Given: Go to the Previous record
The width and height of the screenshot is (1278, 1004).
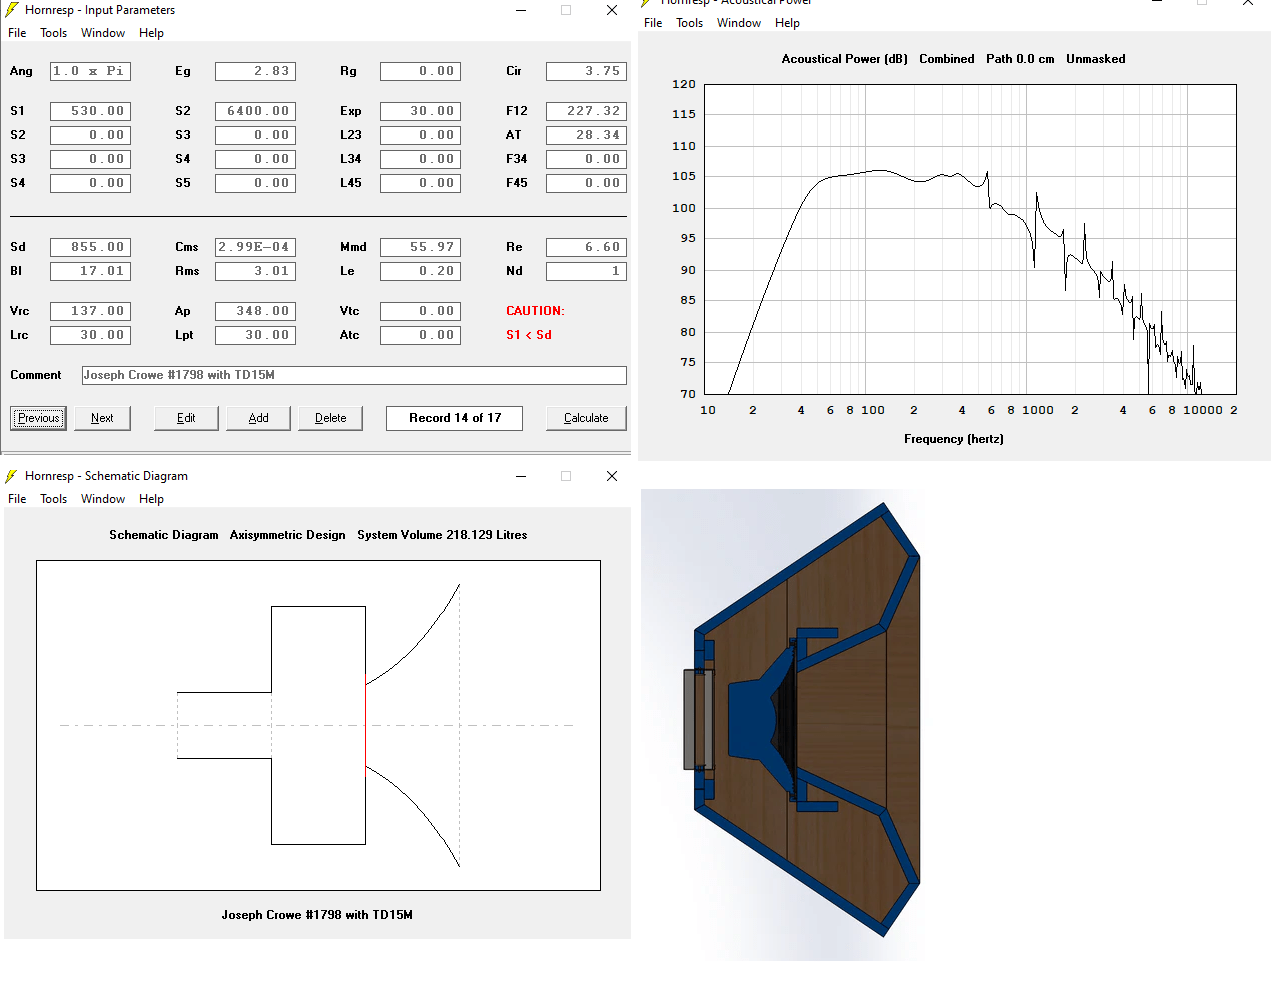Looking at the screenshot, I should pyautogui.click(x=38, y=418).
